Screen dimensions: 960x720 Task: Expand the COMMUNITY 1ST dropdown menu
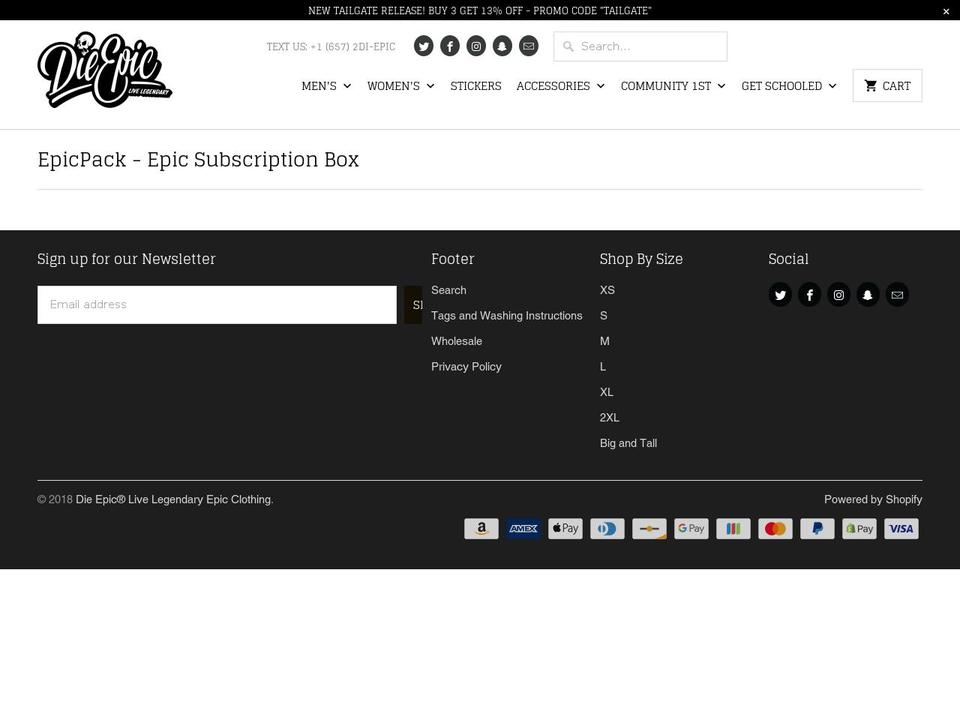pos(673,86)
